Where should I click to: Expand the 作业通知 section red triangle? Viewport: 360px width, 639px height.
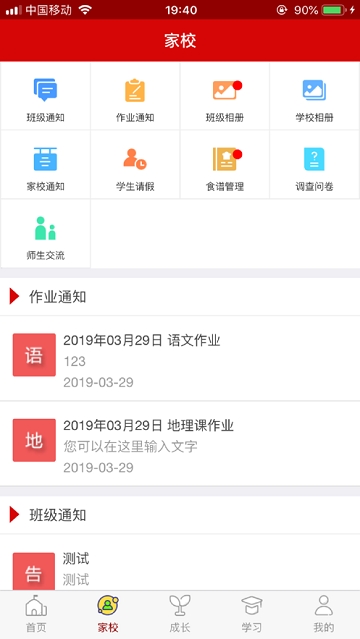coord(14,297)
